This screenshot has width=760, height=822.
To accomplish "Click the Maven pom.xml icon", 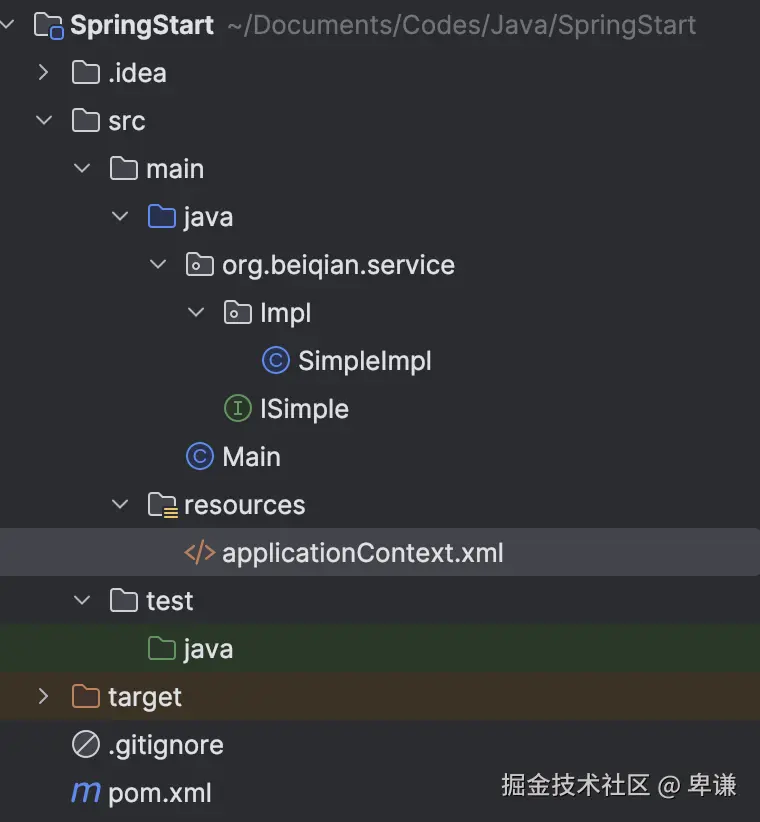I will point(86,793).
